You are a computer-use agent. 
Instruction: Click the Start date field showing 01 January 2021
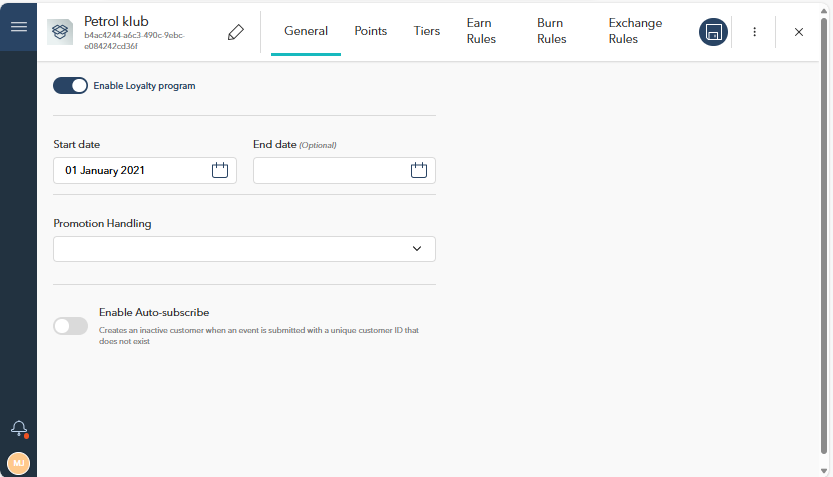144,171
